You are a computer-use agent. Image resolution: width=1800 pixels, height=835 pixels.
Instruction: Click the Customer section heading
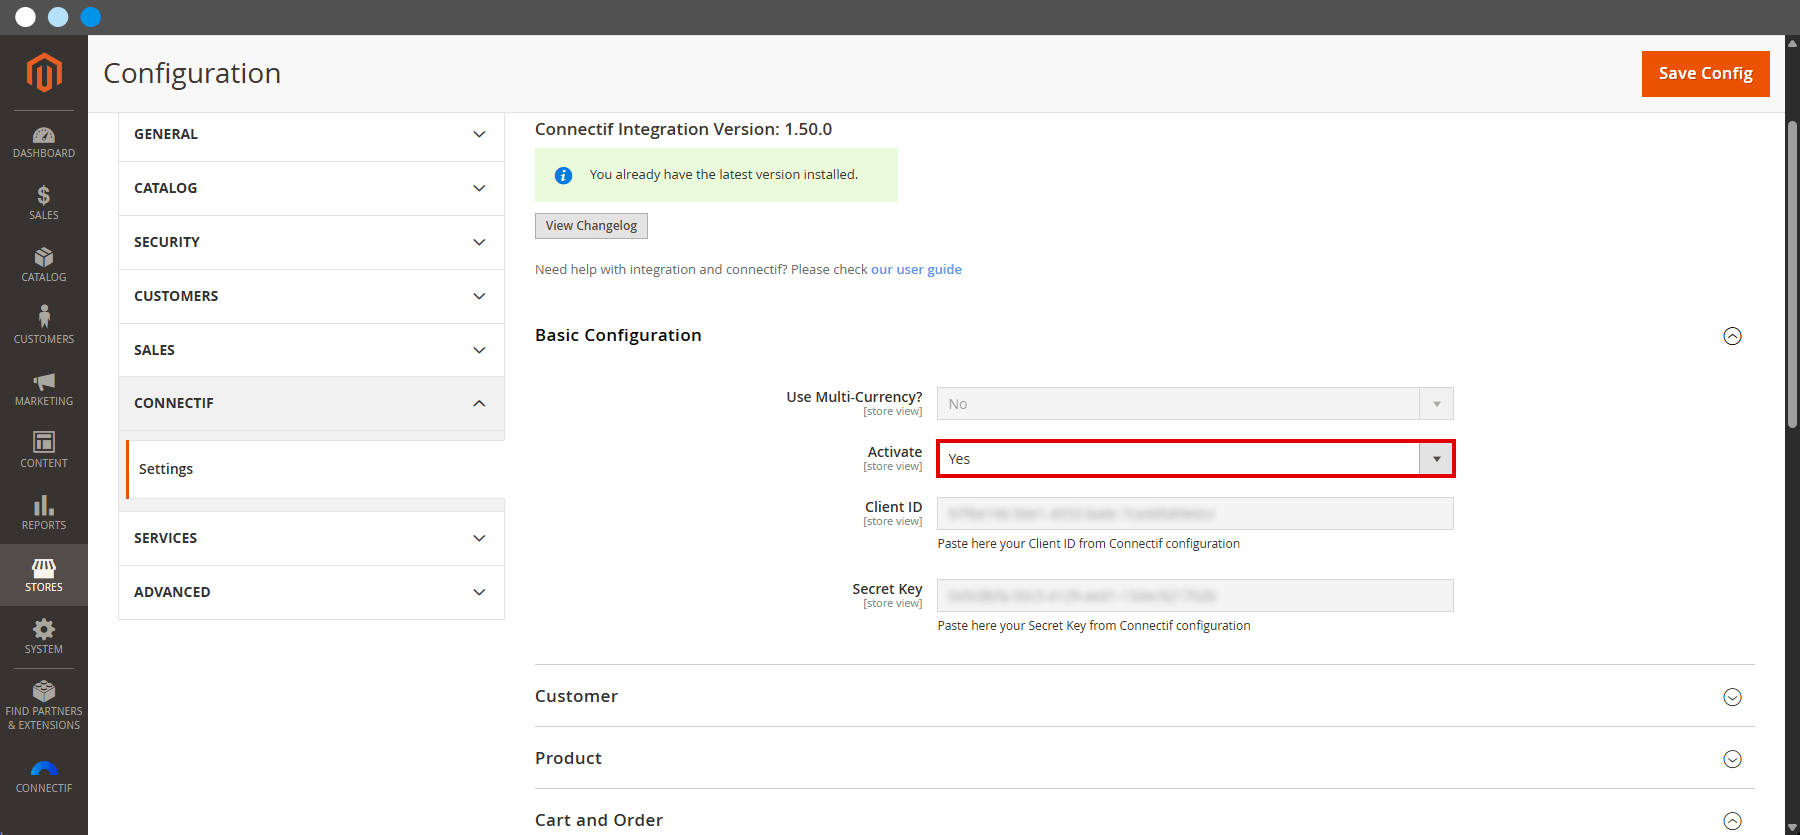tap(576, 696)
